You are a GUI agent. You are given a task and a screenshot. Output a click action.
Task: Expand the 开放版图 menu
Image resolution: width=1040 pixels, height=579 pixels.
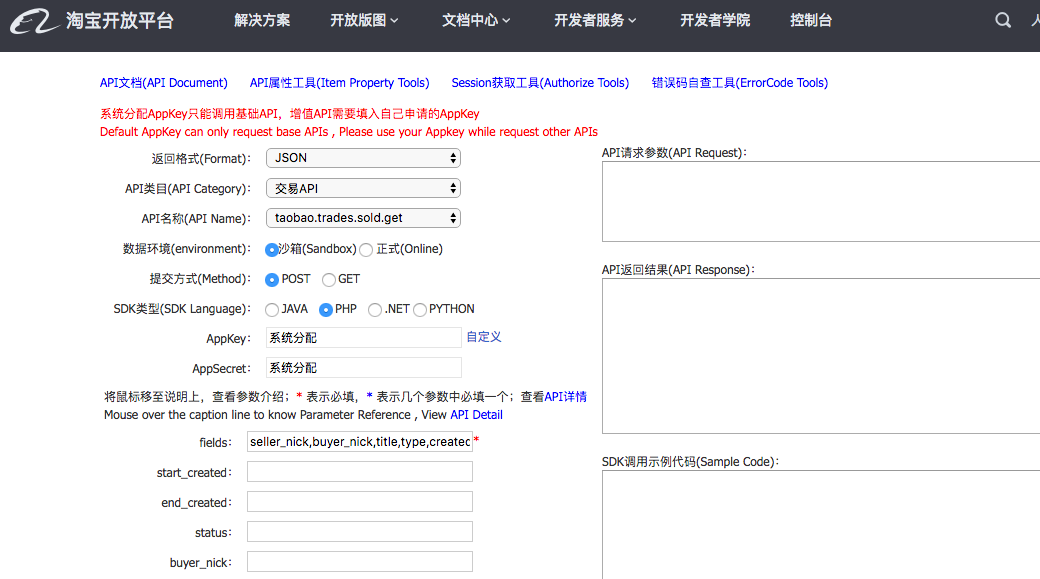click(364, 21)
